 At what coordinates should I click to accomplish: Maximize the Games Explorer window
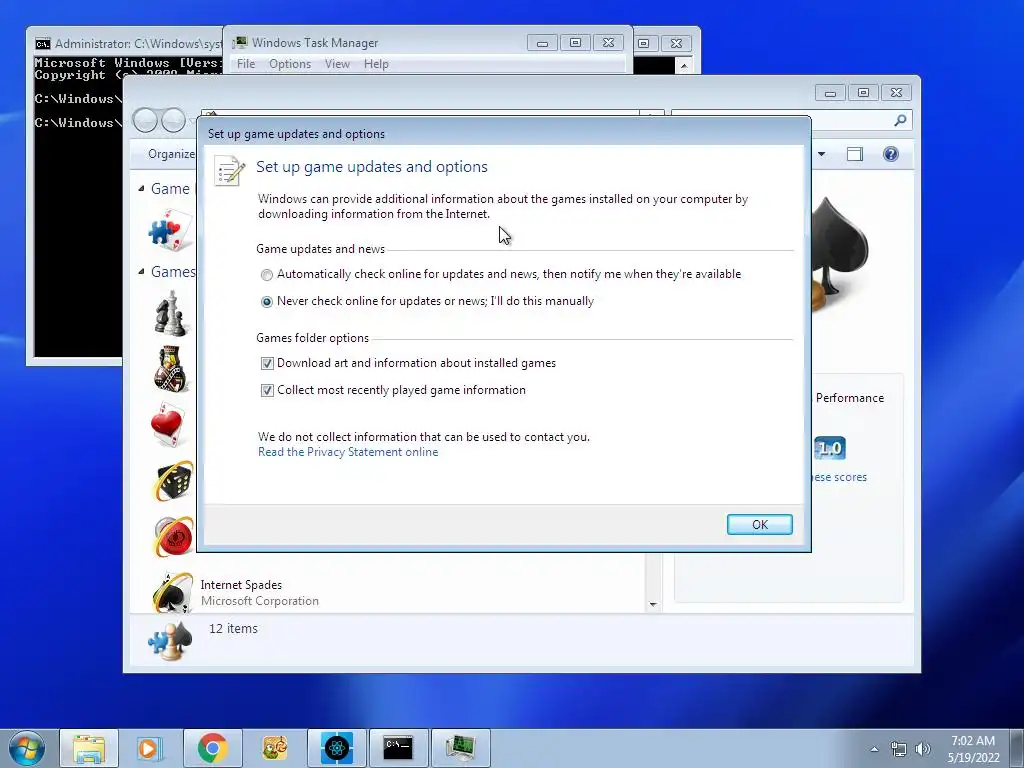point(863,93)
